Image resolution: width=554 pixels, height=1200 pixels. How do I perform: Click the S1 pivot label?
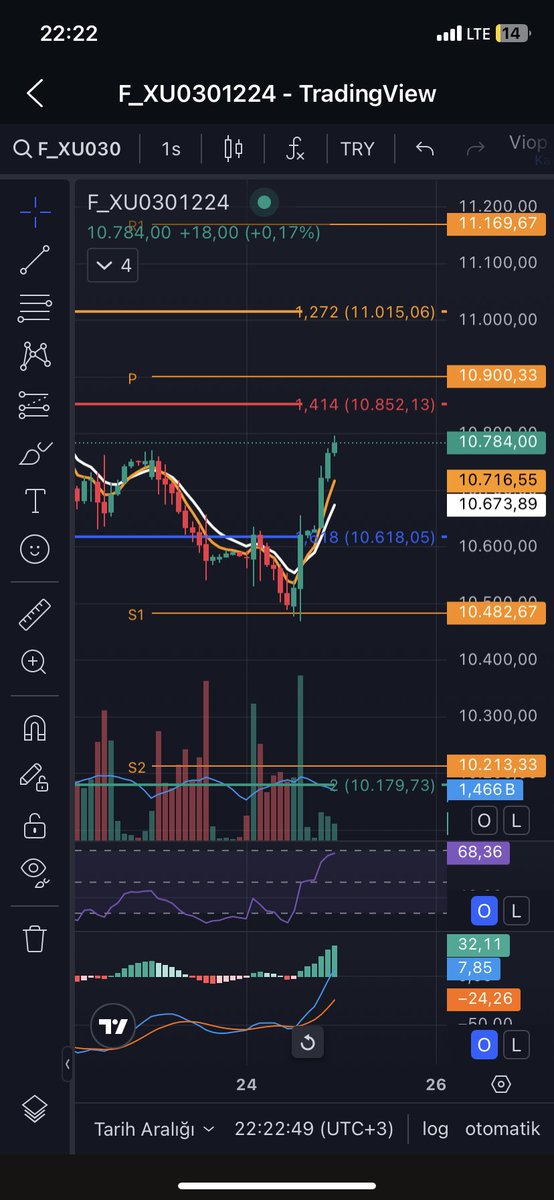pos(136,615)
